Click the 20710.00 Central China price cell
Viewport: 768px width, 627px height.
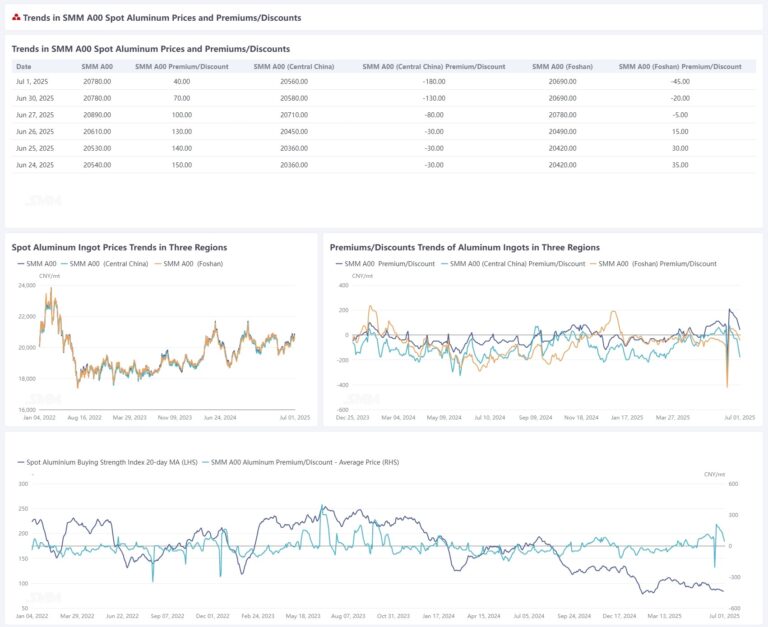pyautogui.click(x=294, y=115)
